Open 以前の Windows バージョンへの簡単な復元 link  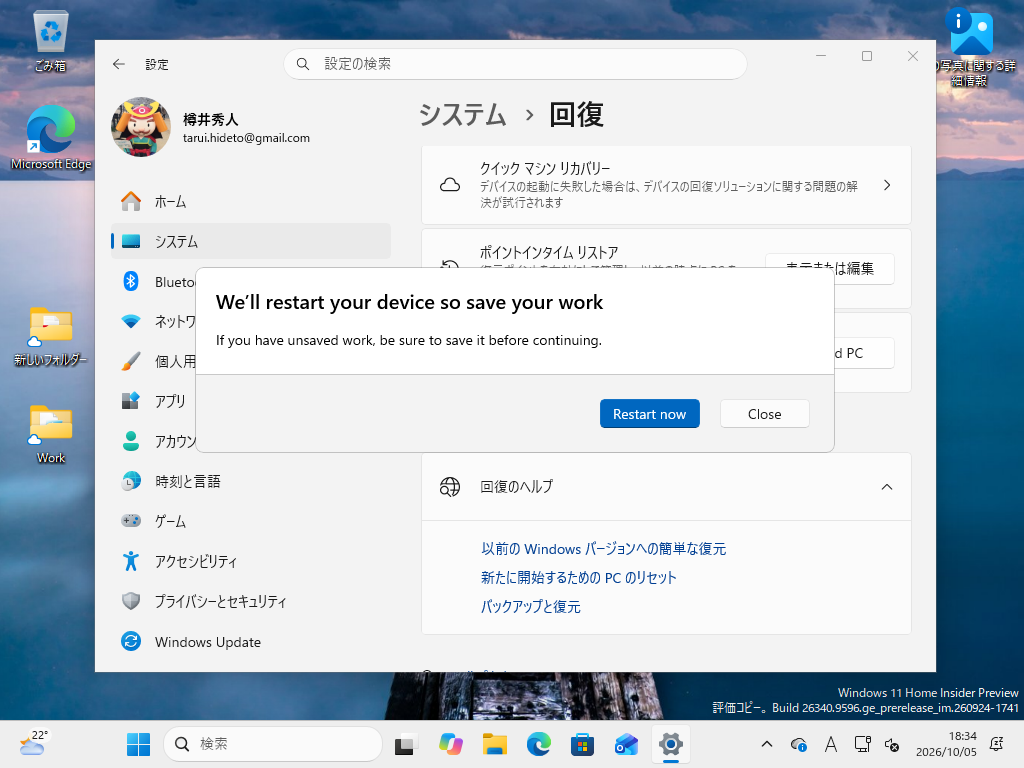pos(603,549)
